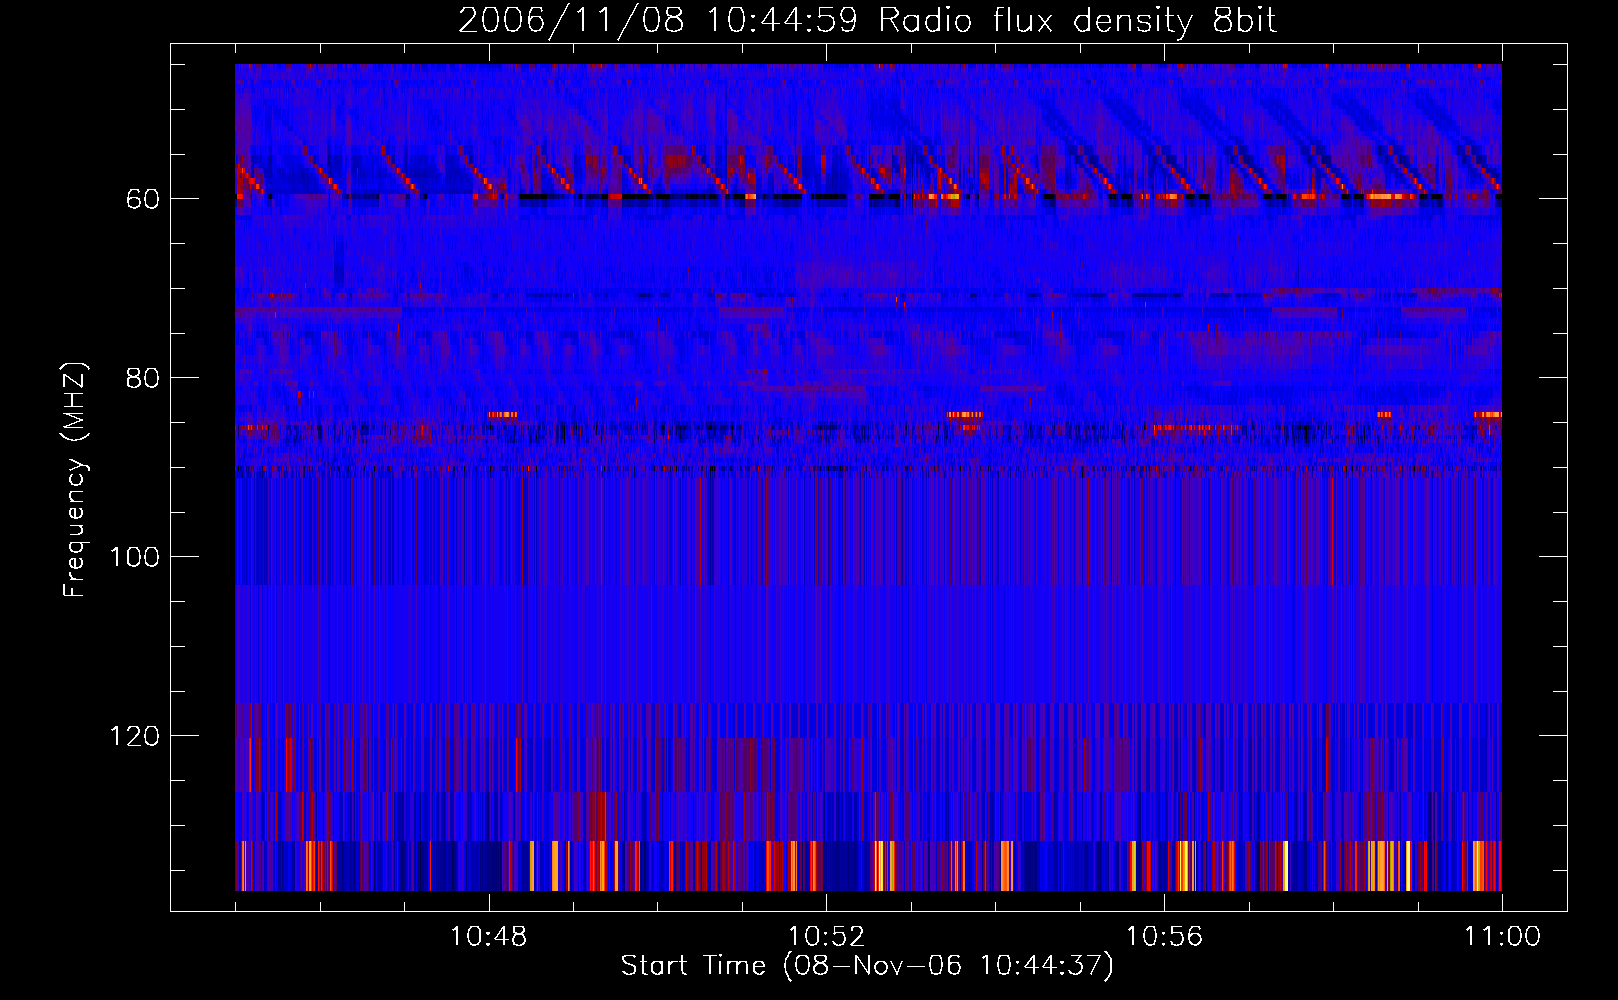Click the 100 frequency tick label
This screenshot has width=1618, height=1000.
(x=135, y=558)
